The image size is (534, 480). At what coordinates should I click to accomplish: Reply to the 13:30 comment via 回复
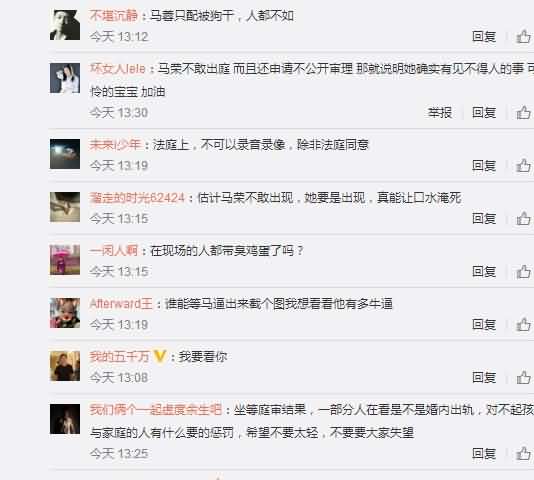484,113
